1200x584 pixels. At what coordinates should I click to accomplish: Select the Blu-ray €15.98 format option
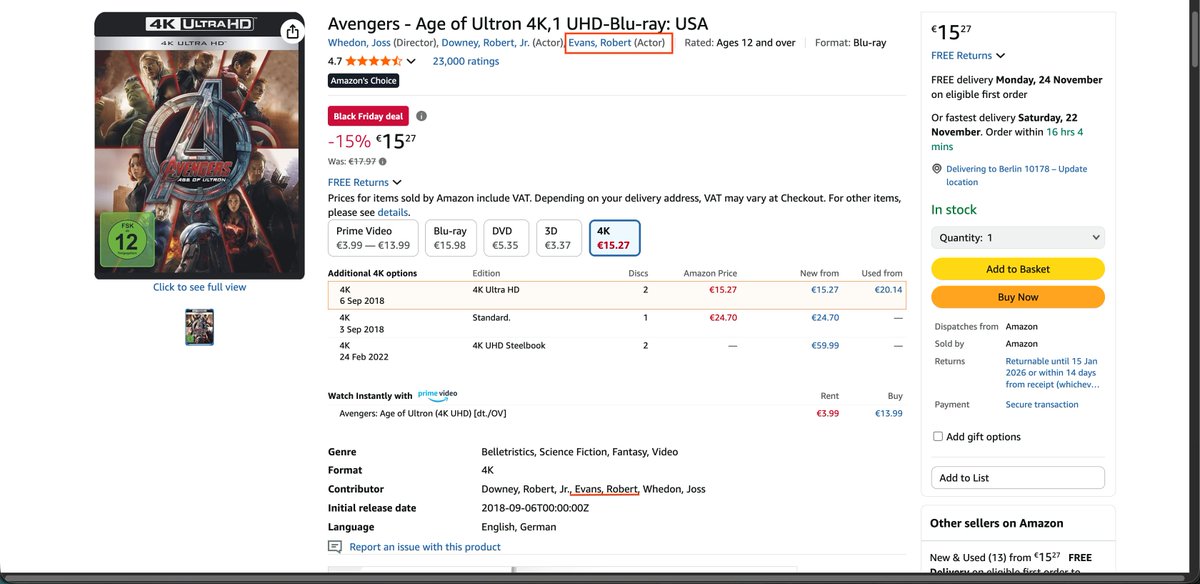pyautogui.click(x=450, y=238)
